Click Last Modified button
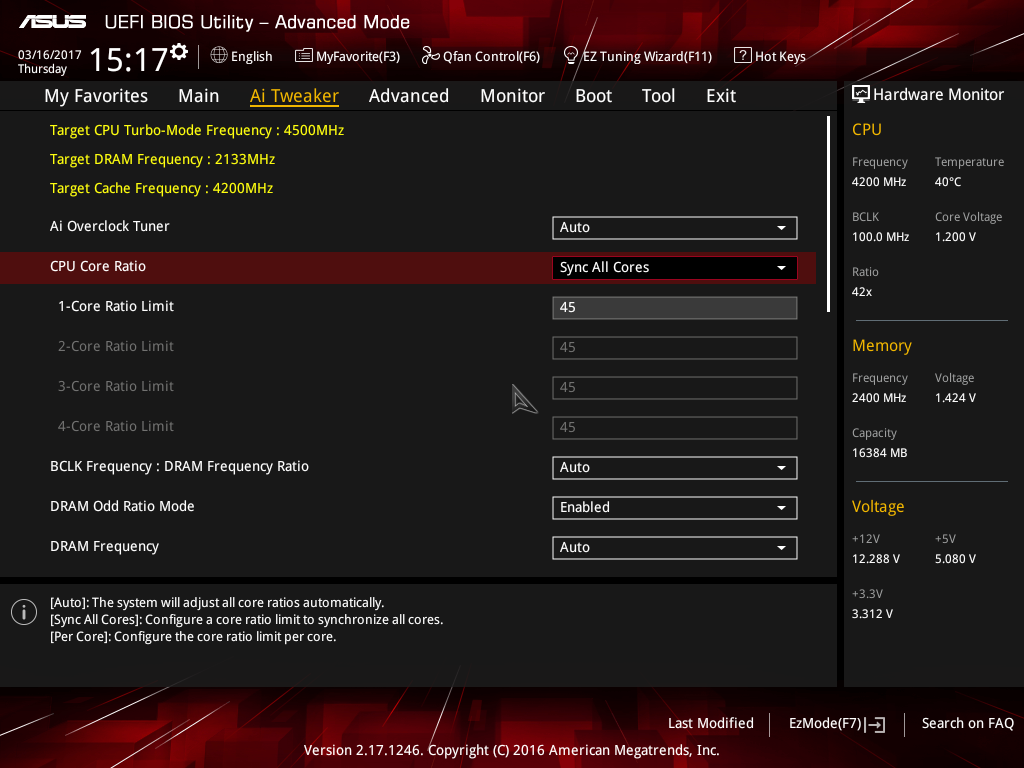The width and height of the screenshot is (1024, 768). pos(711,723)
